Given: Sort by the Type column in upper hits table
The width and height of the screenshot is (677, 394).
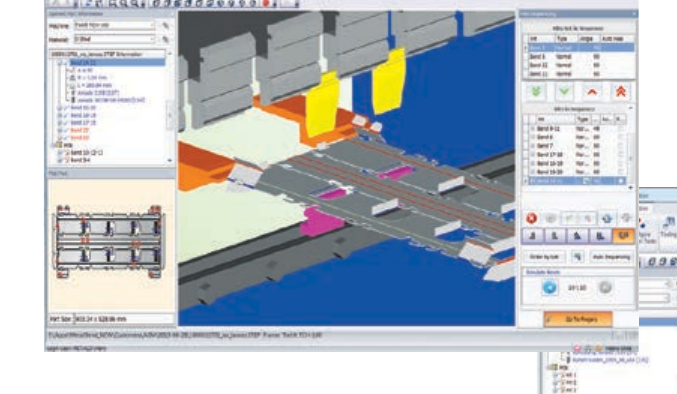Looking at the screenshot, I should pos(566,39).
